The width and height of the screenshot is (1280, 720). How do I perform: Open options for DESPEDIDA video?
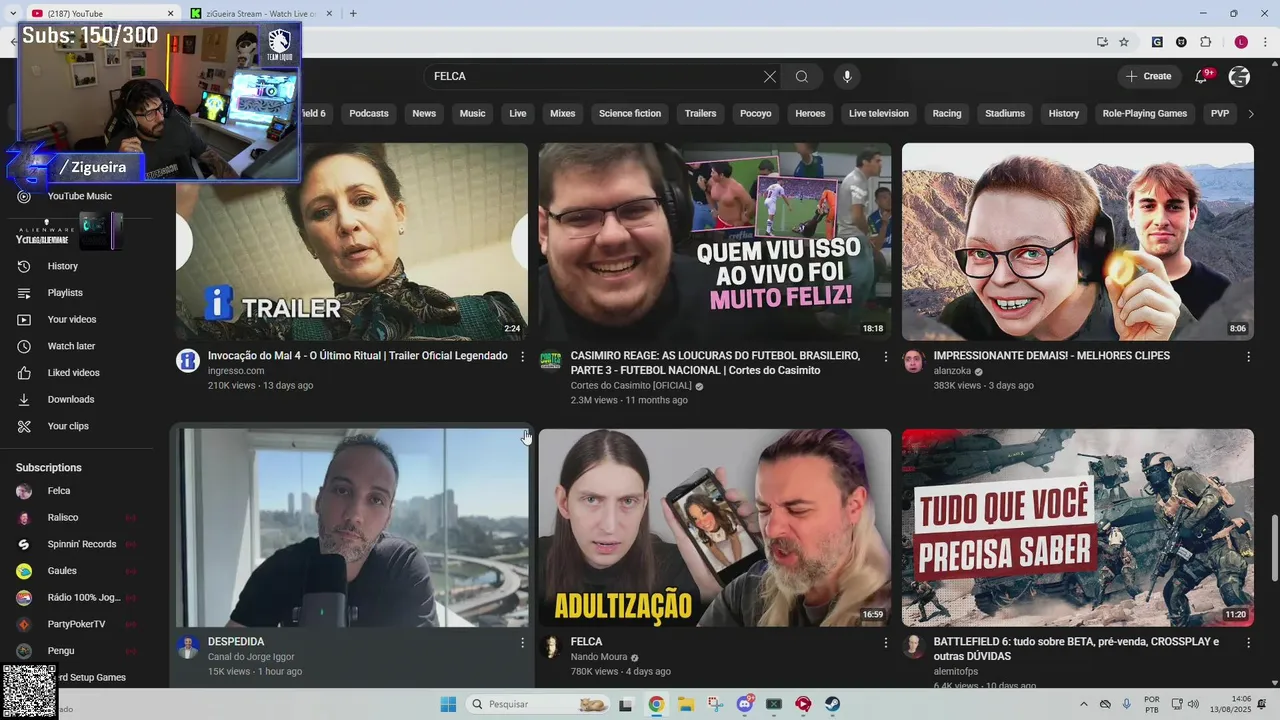tap(522, 643)
